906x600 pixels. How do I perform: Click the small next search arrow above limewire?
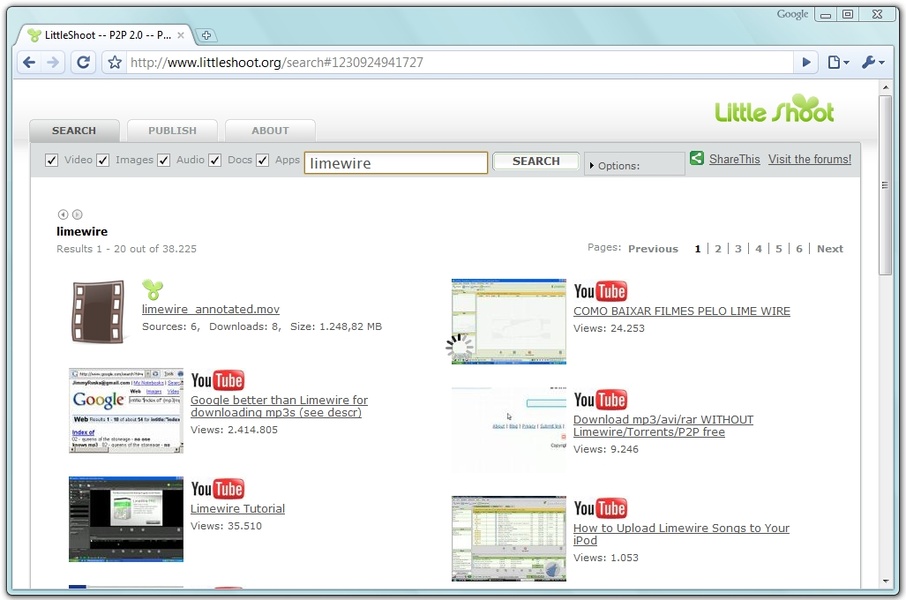click(x=77, y=214)
